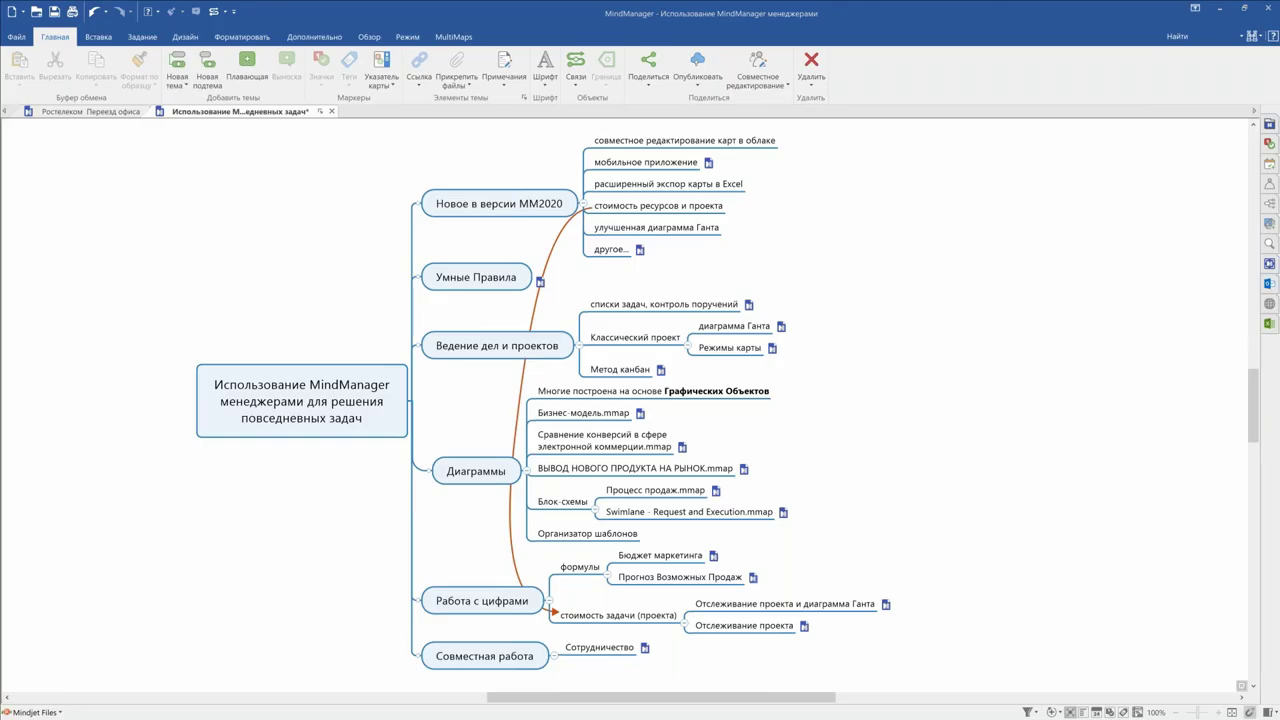The height and width of the screenshot is (720, 1280).
Task: Click the Связи relationships icon
Action: pos(576,60)
